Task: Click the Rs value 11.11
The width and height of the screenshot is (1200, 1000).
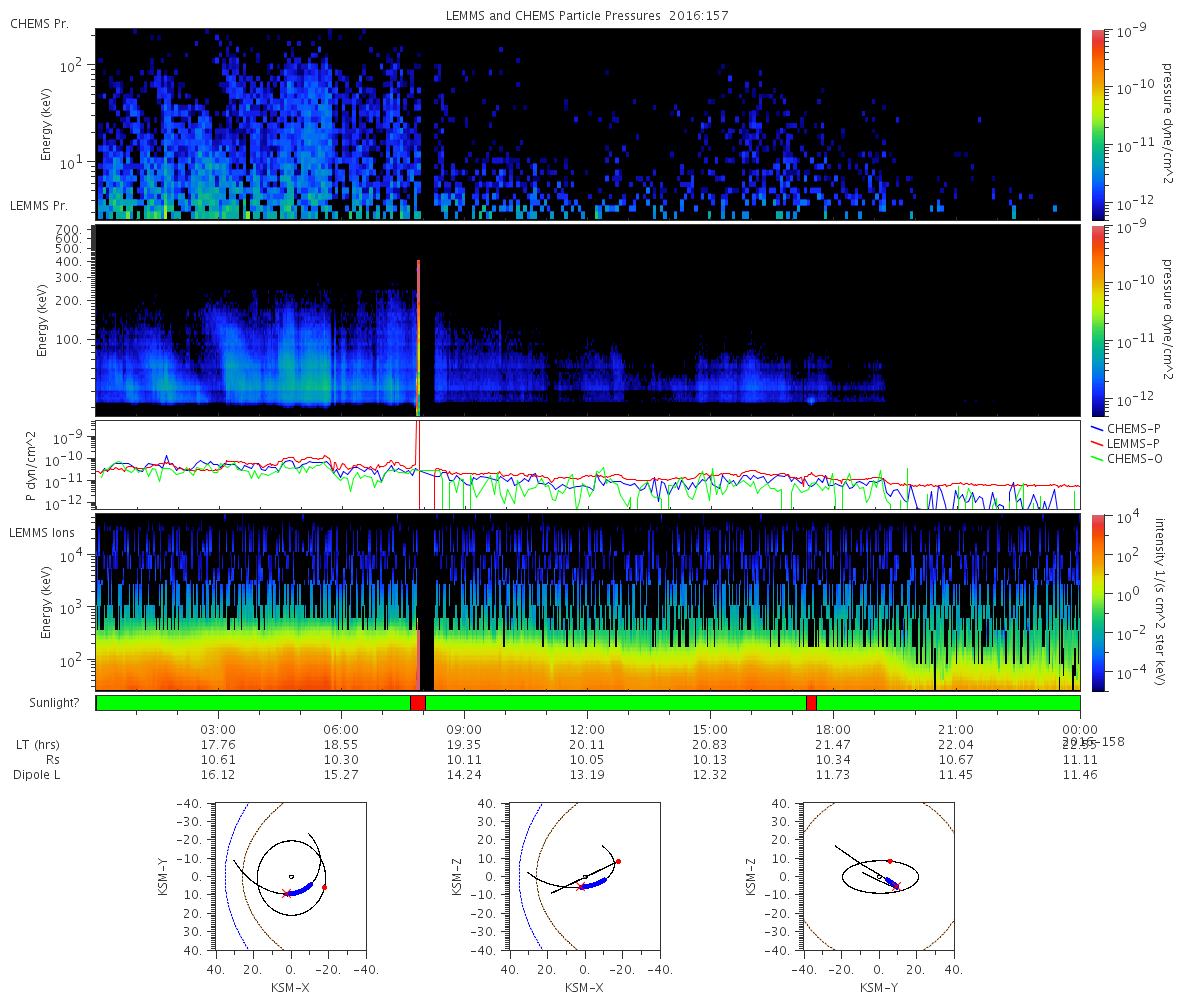Action: tap(1080, 760)
